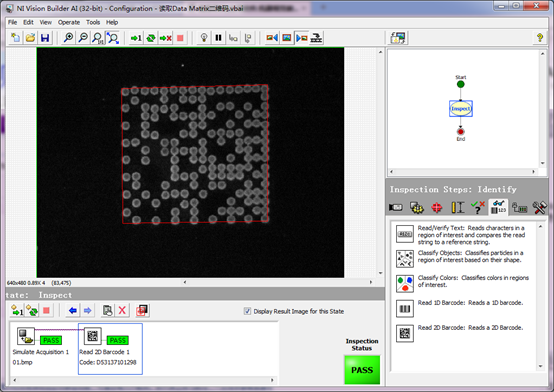Run inspection once toolbar icon

pyautogui.click(x=136, y=38)
